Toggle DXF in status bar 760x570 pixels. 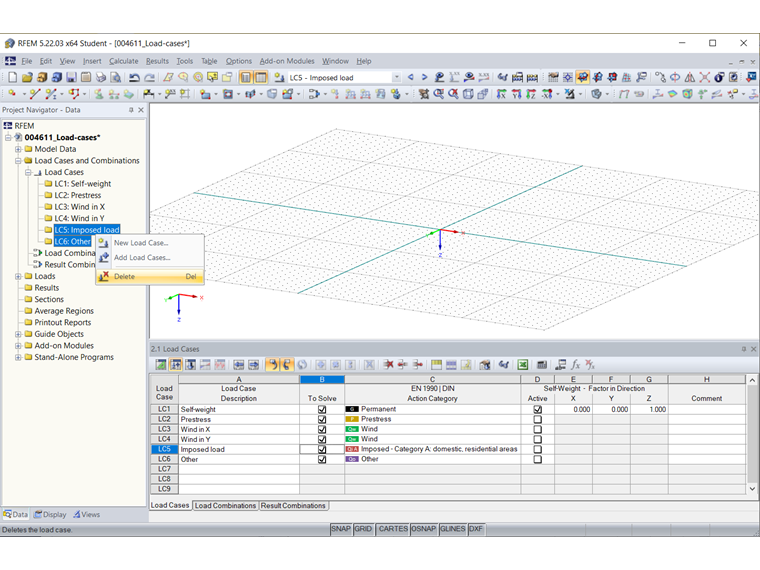click(x=476, y=529)
